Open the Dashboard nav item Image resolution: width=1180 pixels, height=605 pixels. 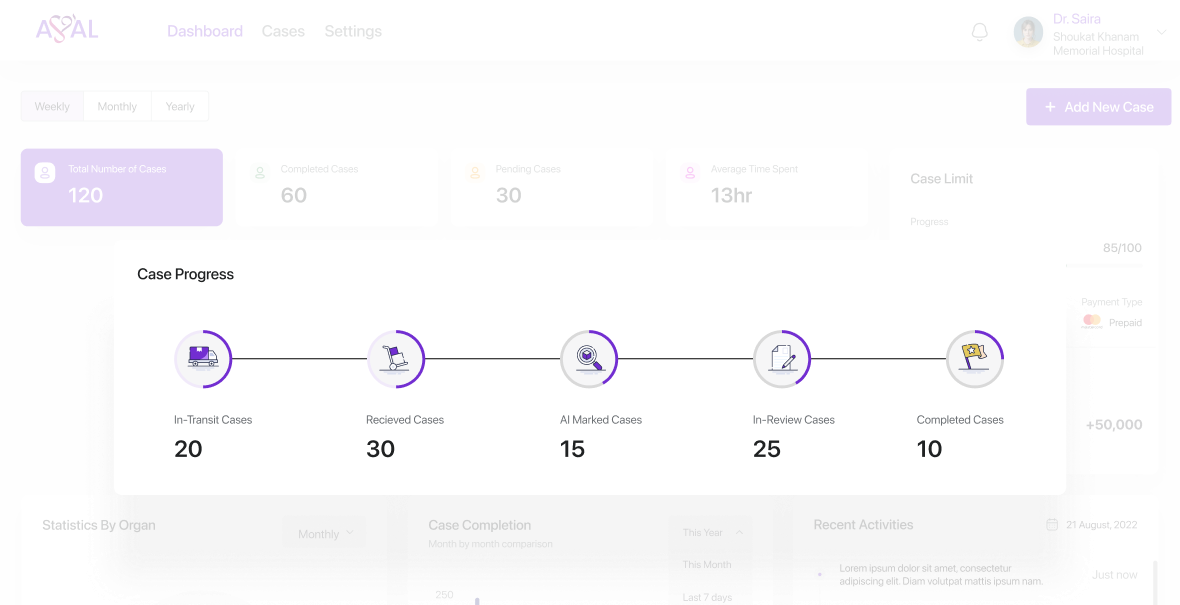click(205, 31)
